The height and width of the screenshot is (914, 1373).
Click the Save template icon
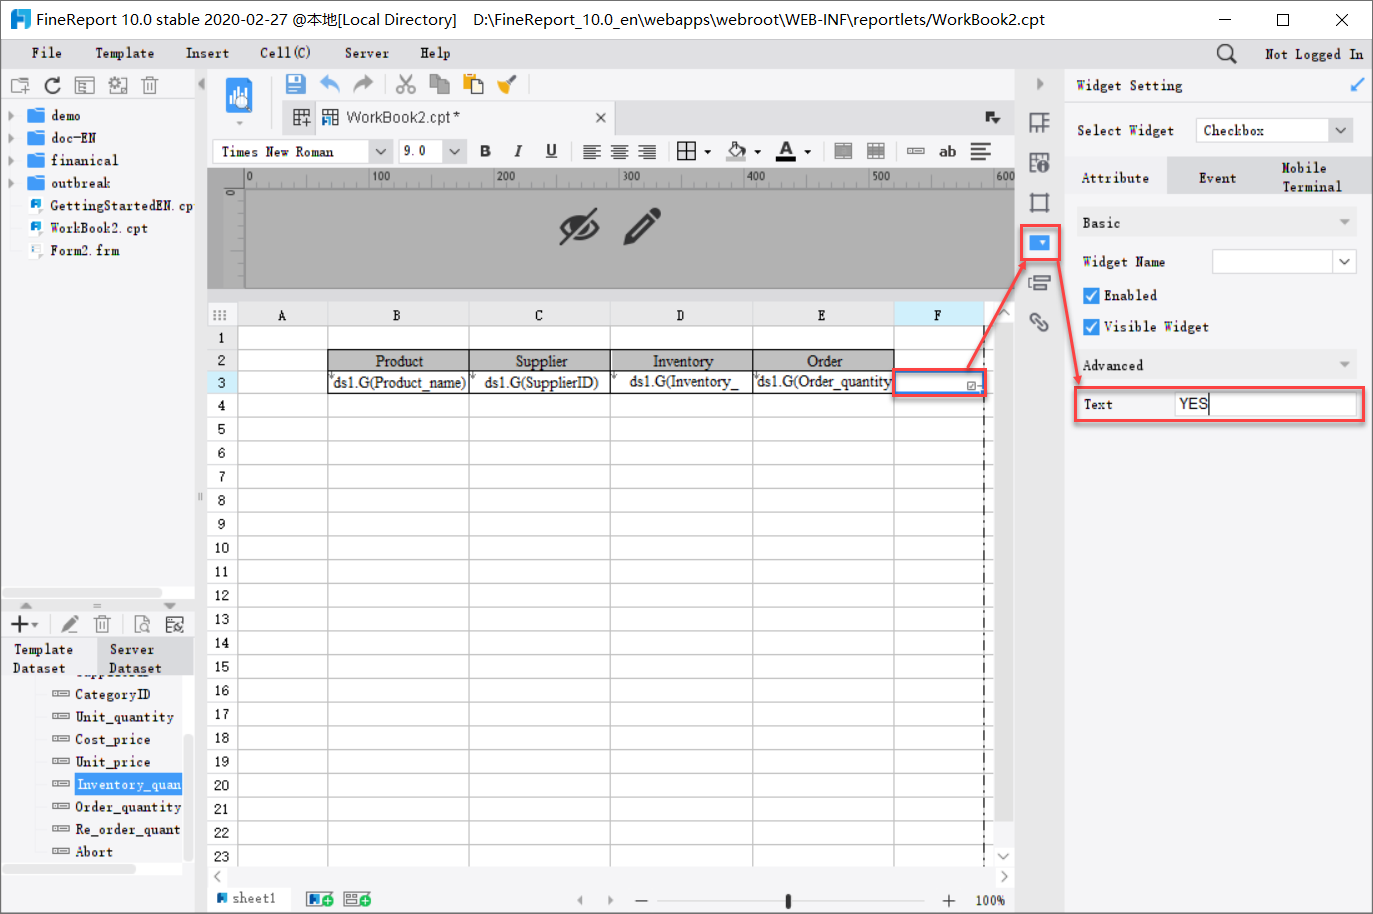pyautogui.click(x=295, y=84)
